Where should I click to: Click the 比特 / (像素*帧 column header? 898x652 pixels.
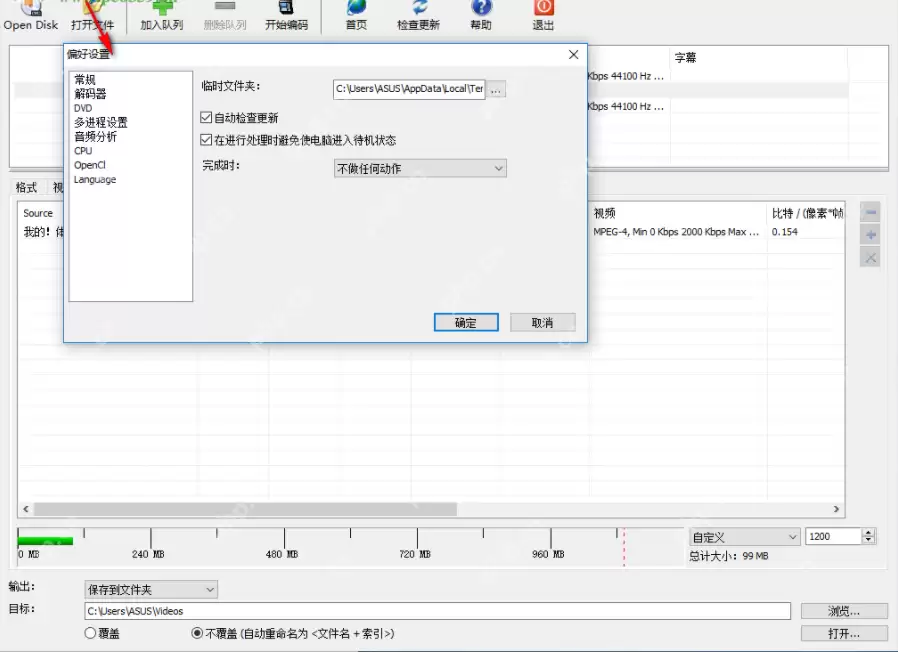tap(806, 213)
